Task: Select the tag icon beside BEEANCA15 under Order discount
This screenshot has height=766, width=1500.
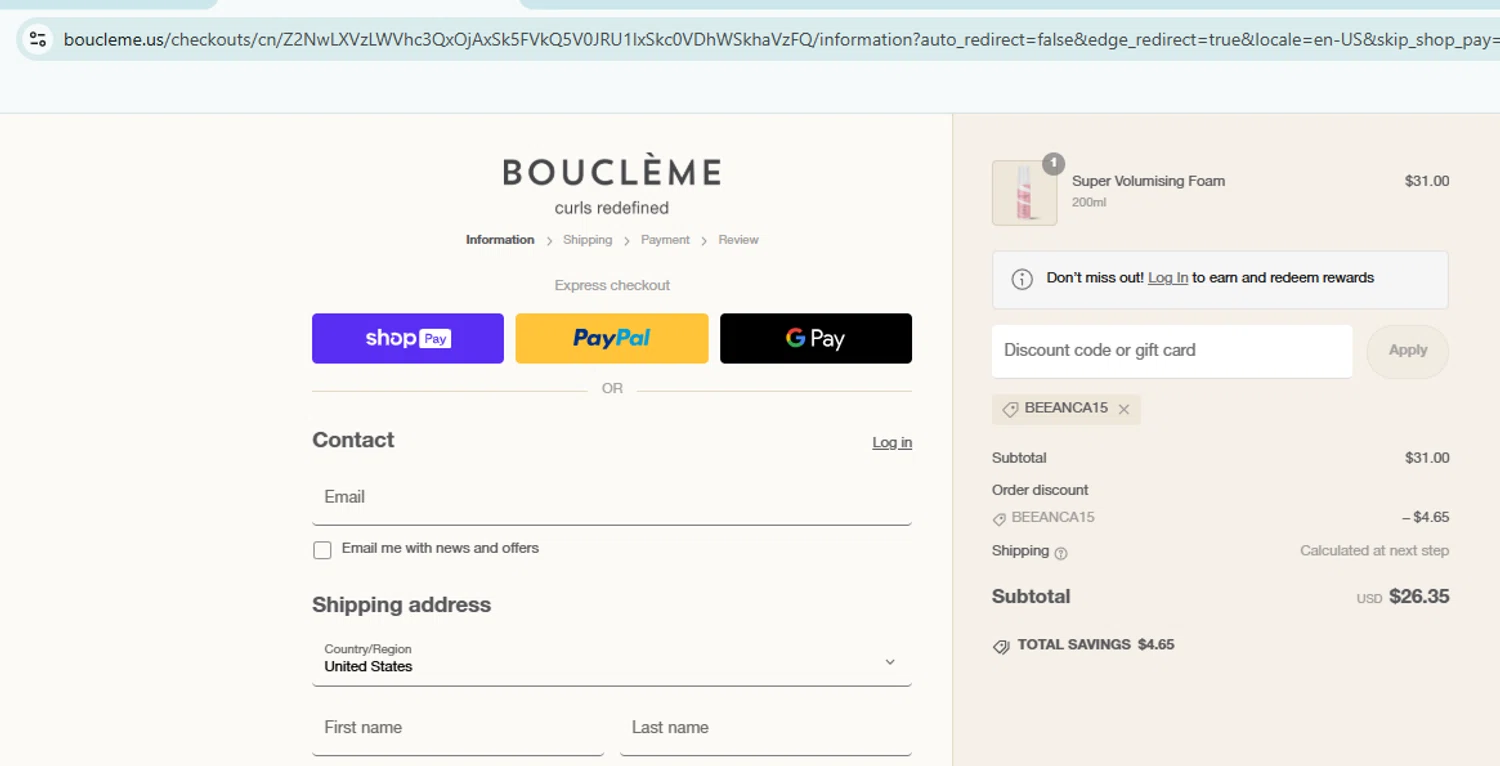Action: [x=999, y=519]
